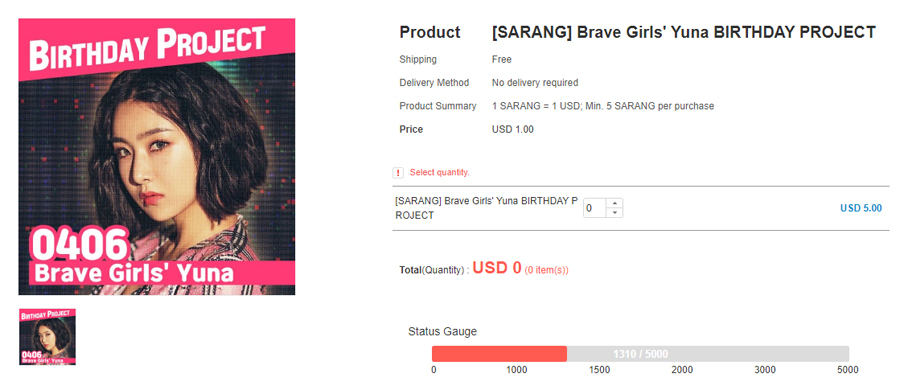Screen dimensions: 900x390
Task: Decrease quantity with the down arrow
Action: [614, 213]
